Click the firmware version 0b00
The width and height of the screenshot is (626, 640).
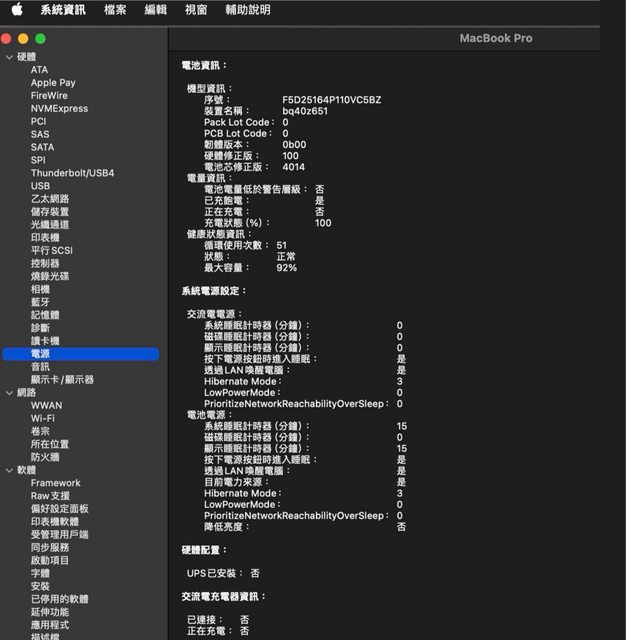pyautogui.click(x=294, y=145)
